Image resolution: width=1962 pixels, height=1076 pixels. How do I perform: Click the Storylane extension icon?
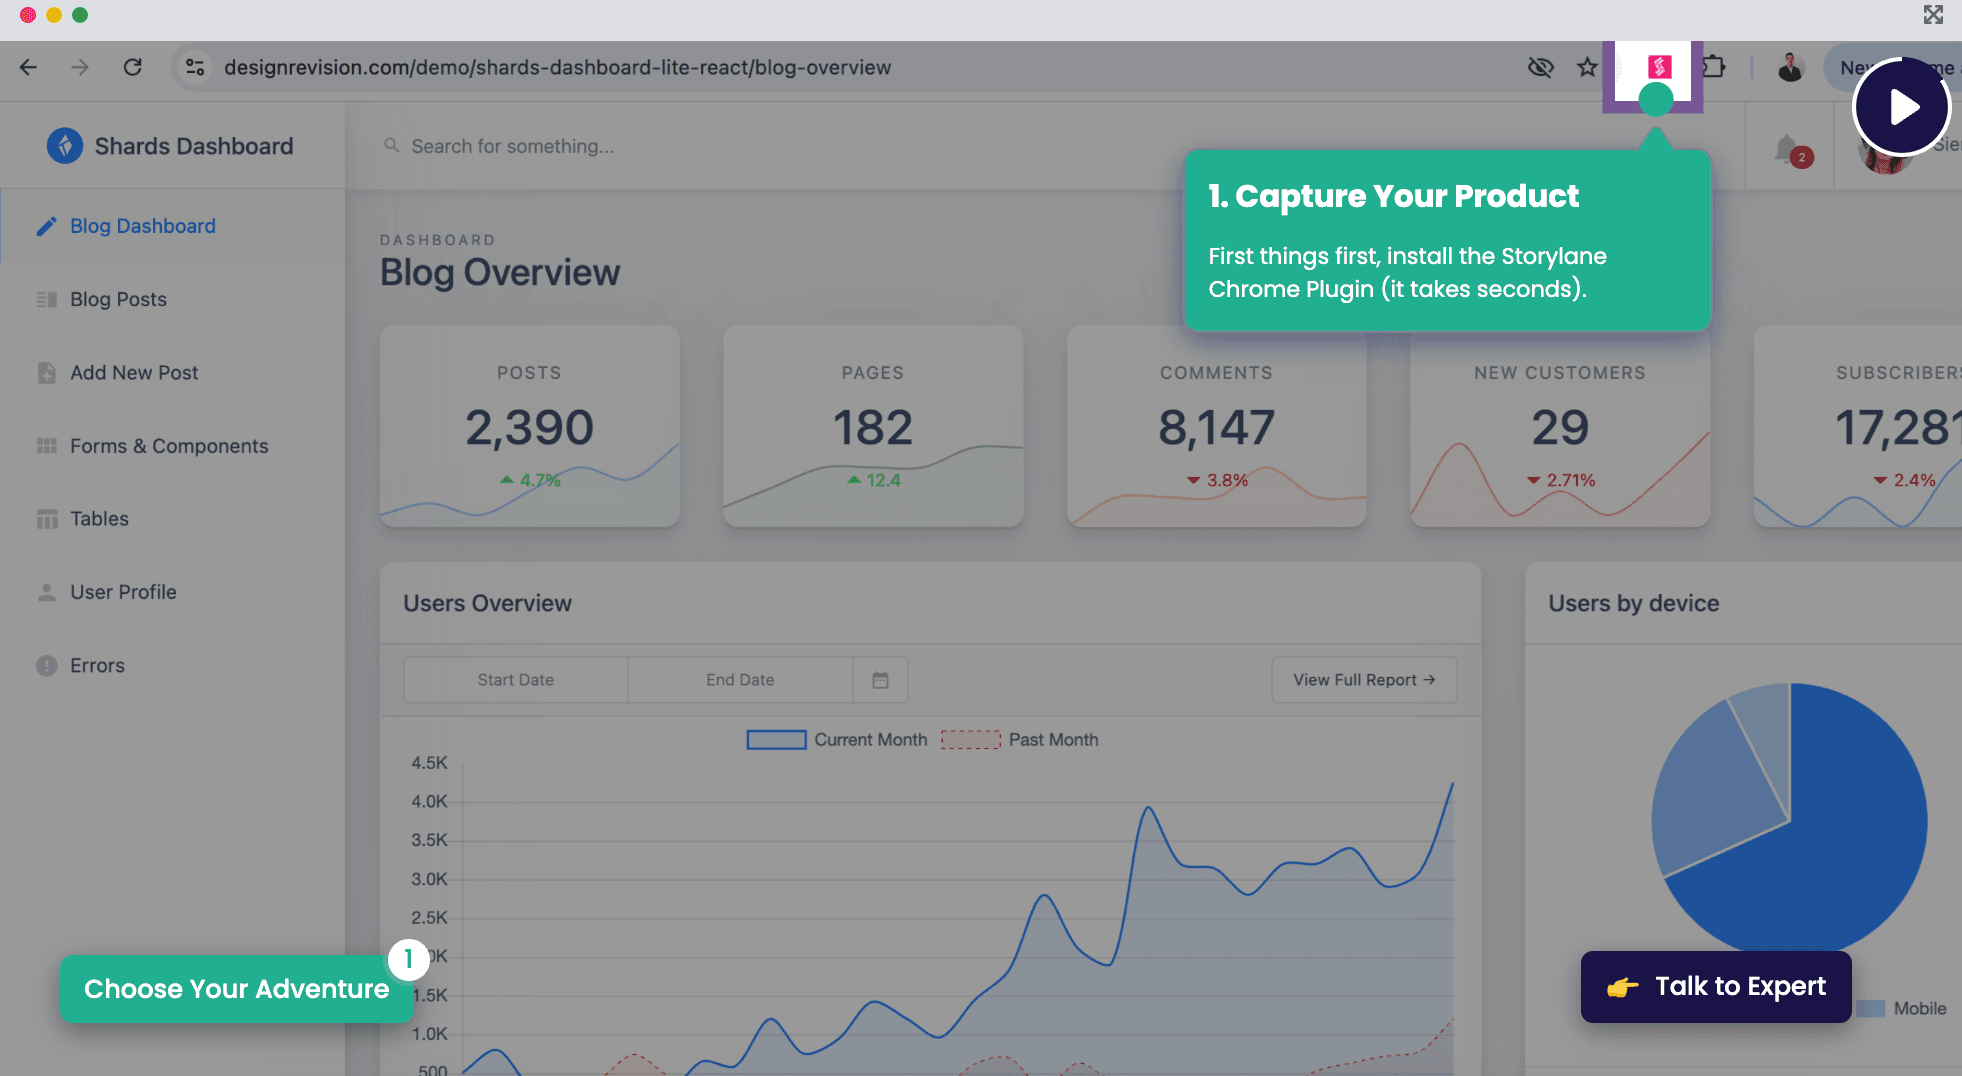click(x=1659, y=67)
